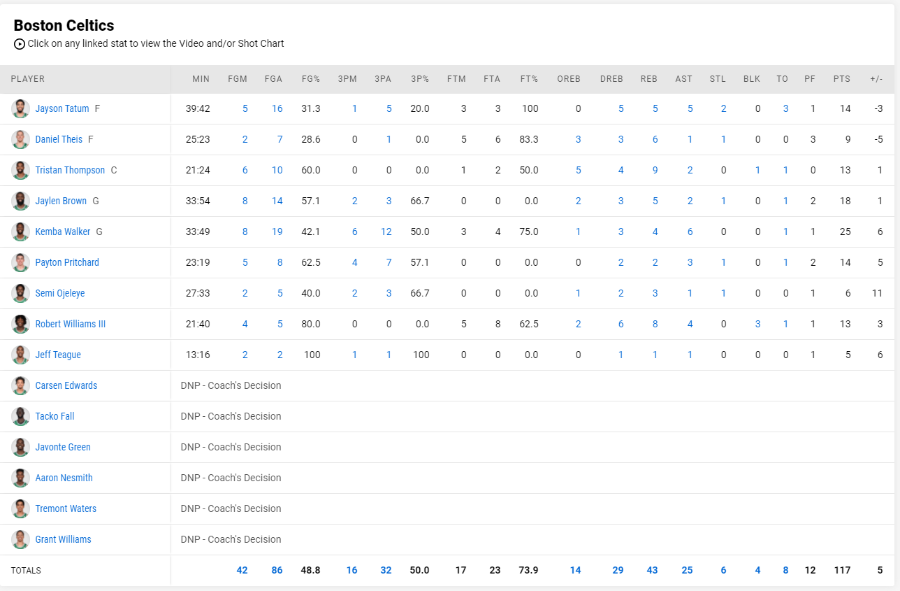Click Jeff Teague's player headshot
This screenshot has width=900, height=591.
20,355
